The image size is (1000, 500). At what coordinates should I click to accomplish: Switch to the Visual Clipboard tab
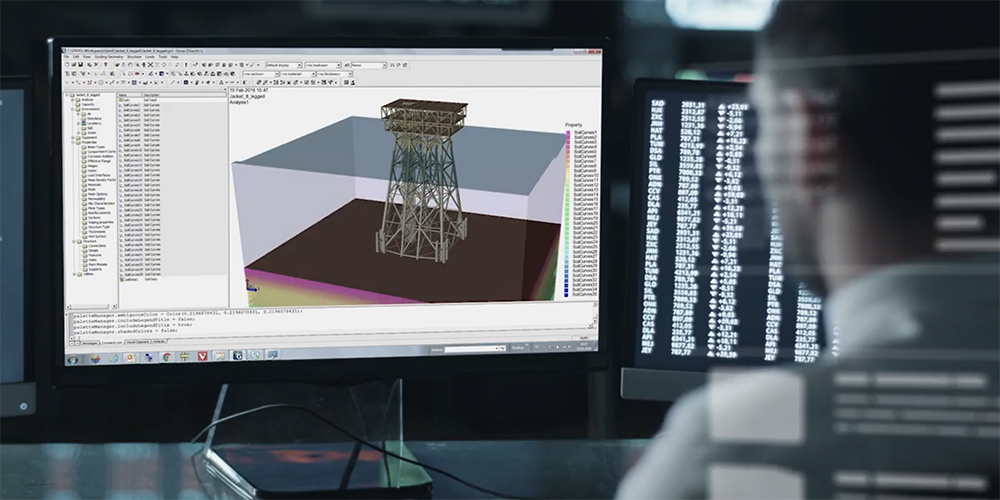coord(138,342)
